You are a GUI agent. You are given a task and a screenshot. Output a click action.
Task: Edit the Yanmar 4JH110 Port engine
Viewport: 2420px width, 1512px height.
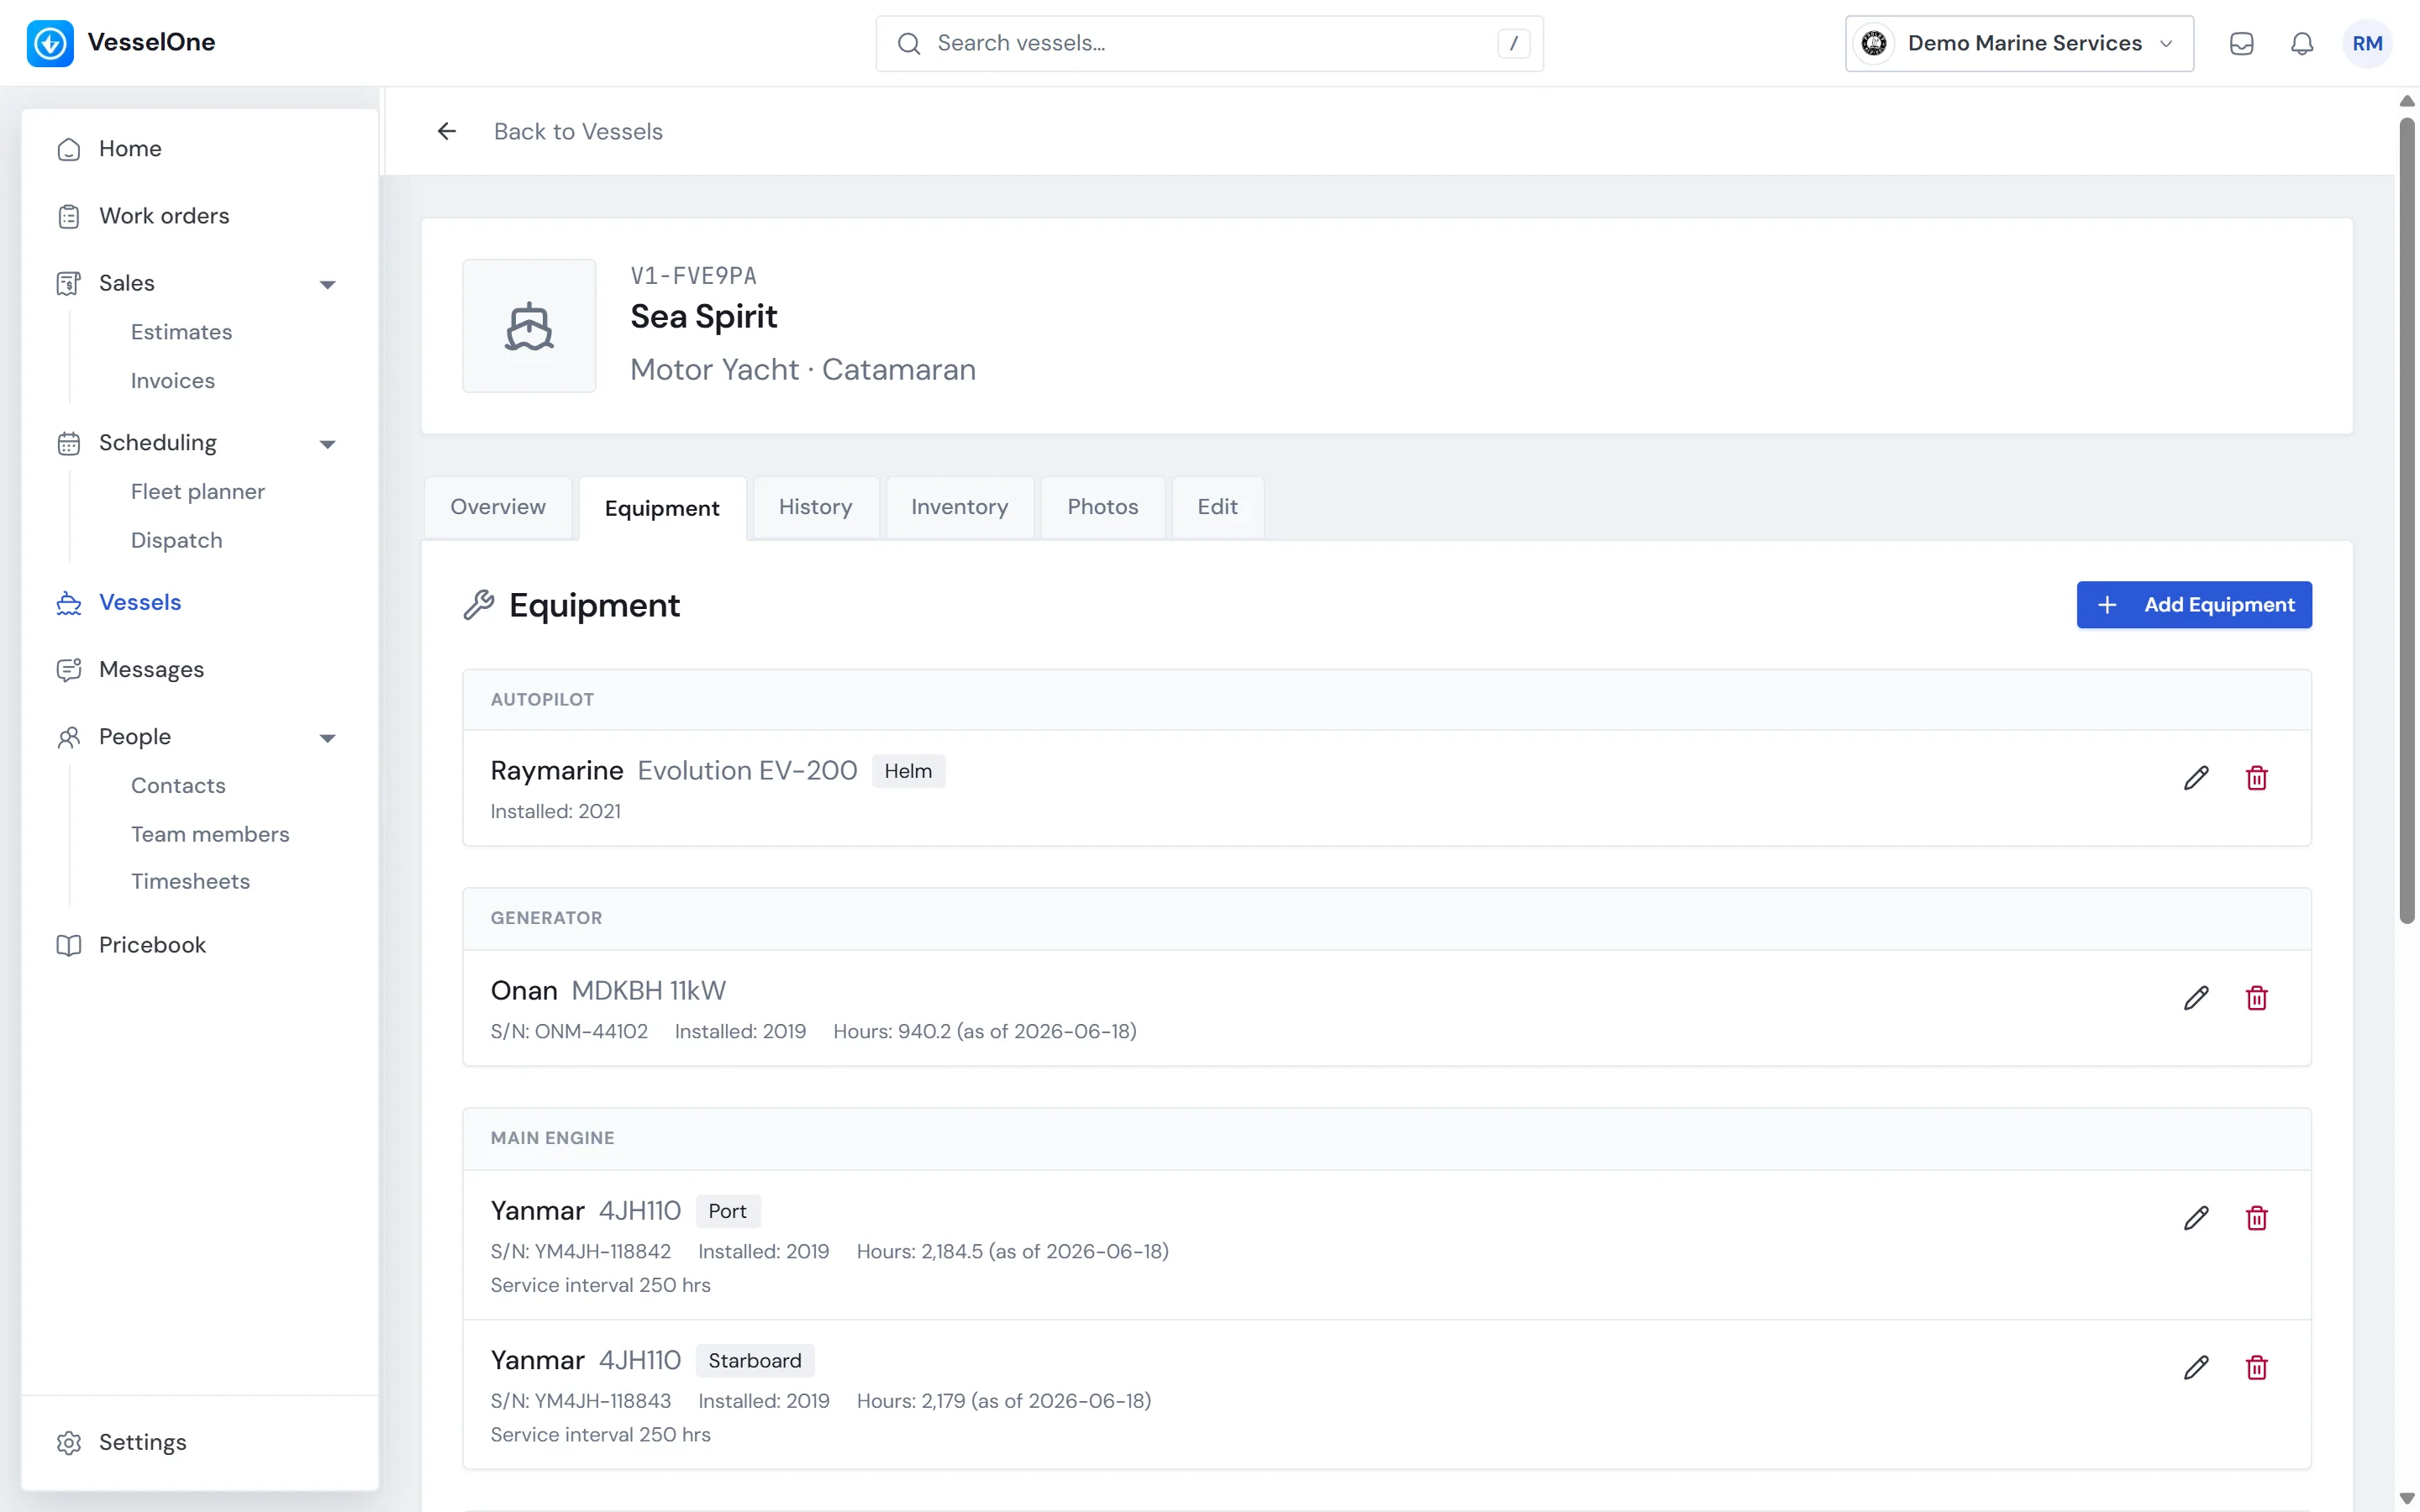pos(2196,1218)
